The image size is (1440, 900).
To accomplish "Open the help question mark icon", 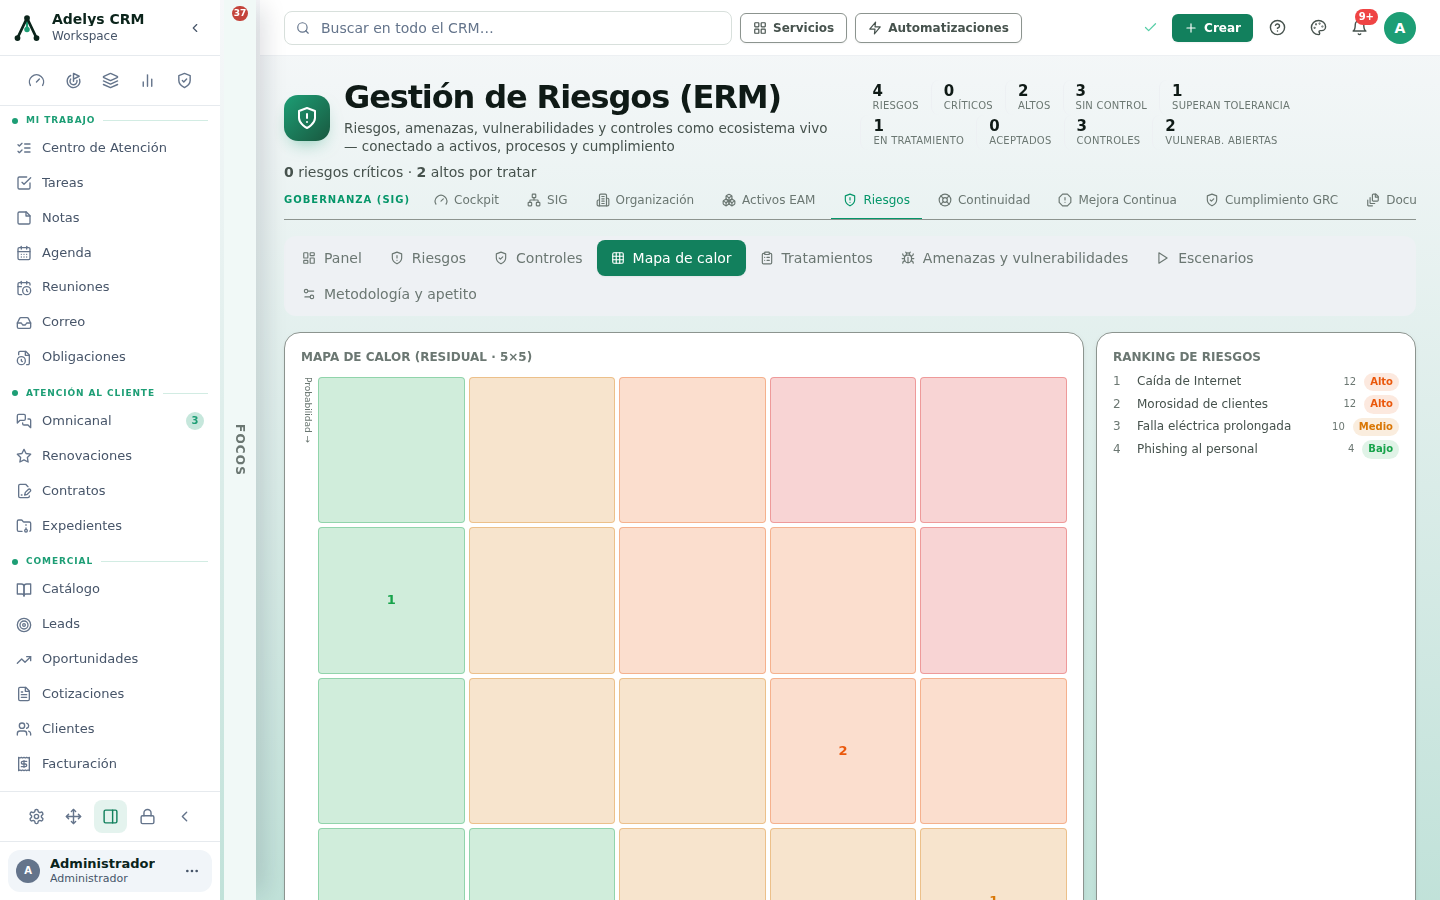I will 1277,28.
